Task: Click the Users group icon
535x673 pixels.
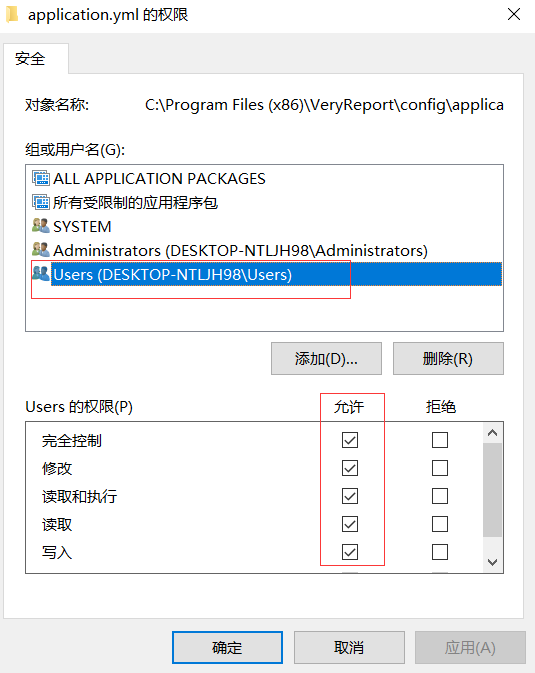Action: [41, 274]
